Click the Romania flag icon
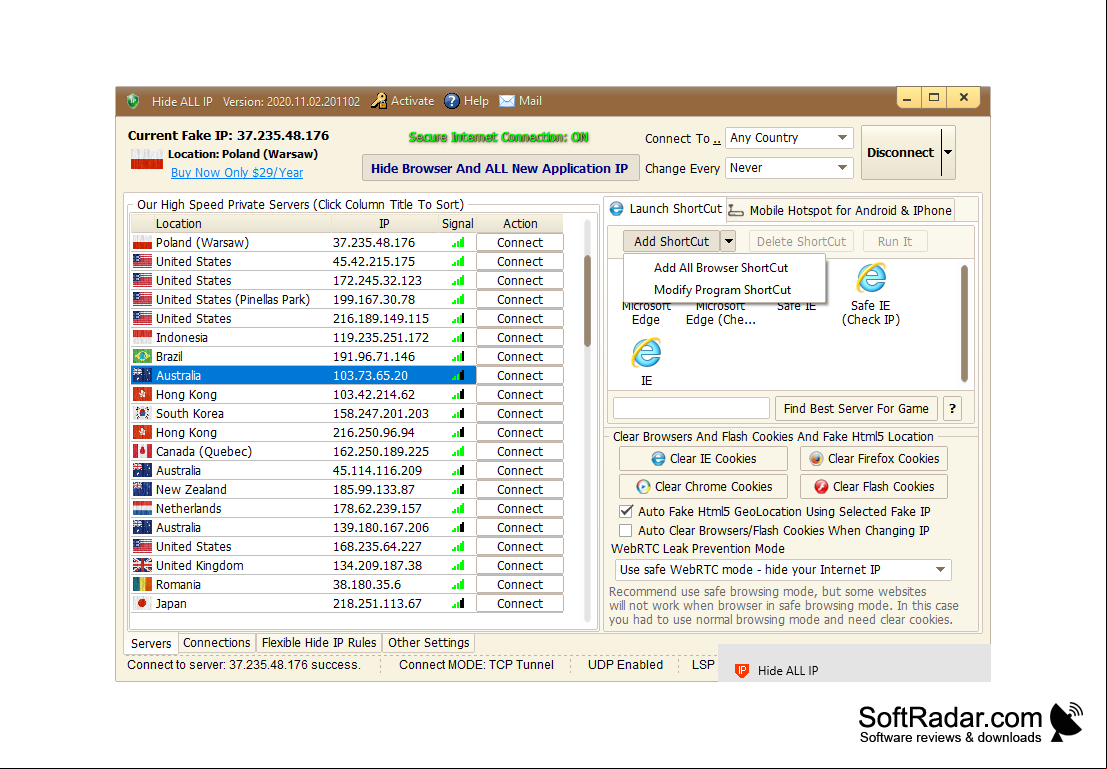This screenshot has height=769, width=1107. (143, 585)
